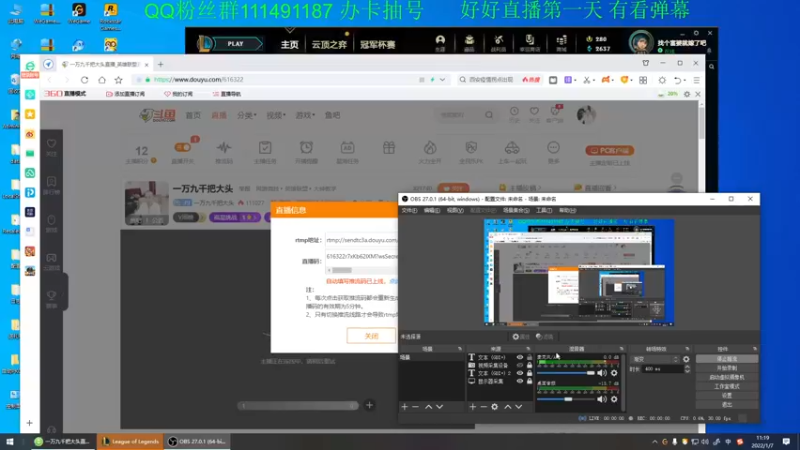
Task: Toggle visibility of 文本 (GDI+) source
Action: click(520, 357)
